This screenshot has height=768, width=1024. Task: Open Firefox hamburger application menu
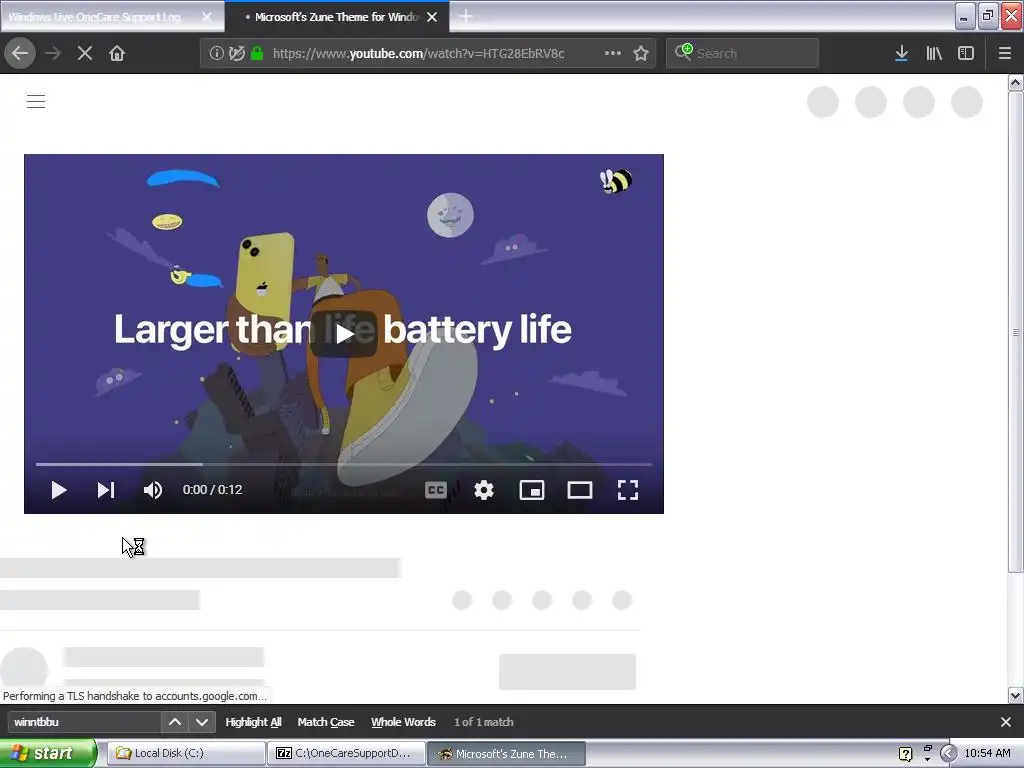click(1004, 53)
